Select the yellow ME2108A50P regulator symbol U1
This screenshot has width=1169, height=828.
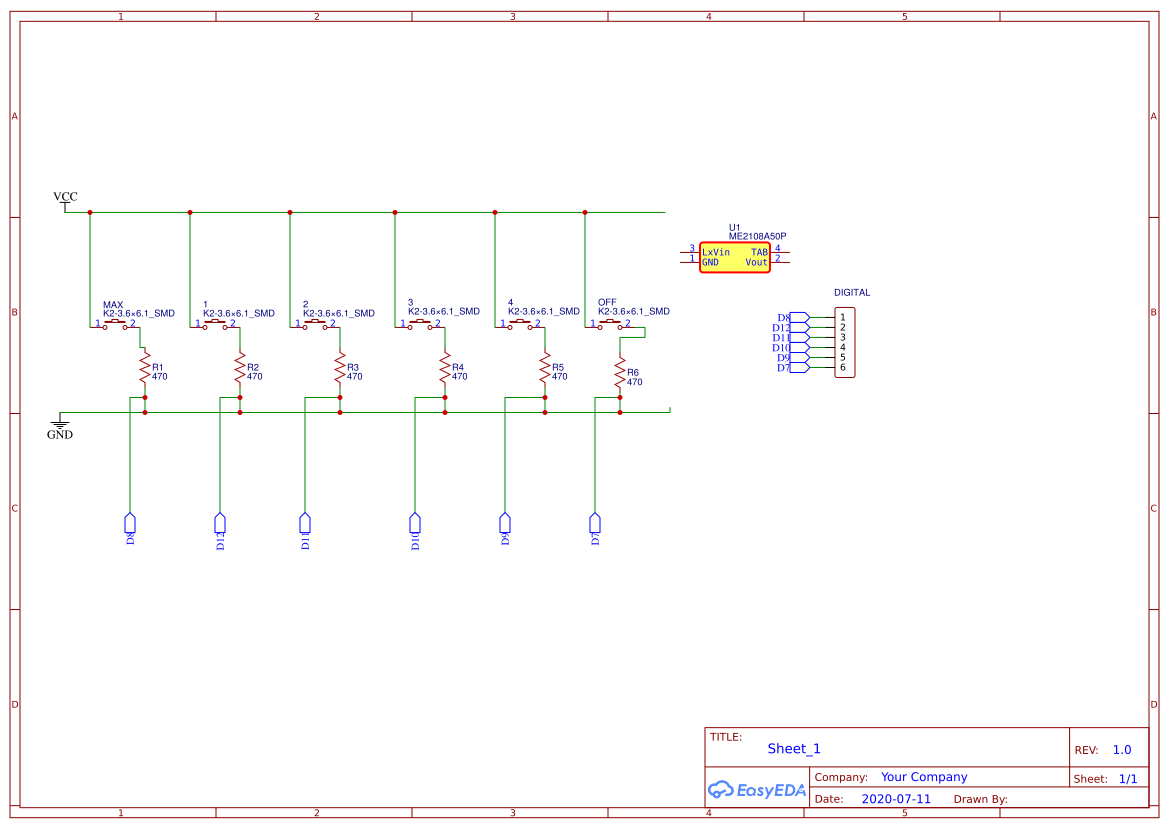(735, 257)
